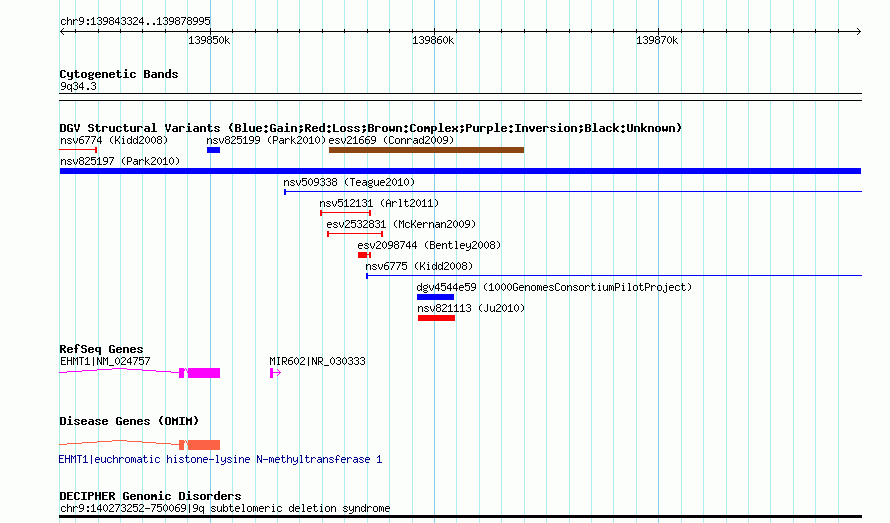This screenshot has height=523, width=890.
Task: Click the DECIPHER chr9:140273252-750069 syndrome label
Action: click(x=225, y=508)
